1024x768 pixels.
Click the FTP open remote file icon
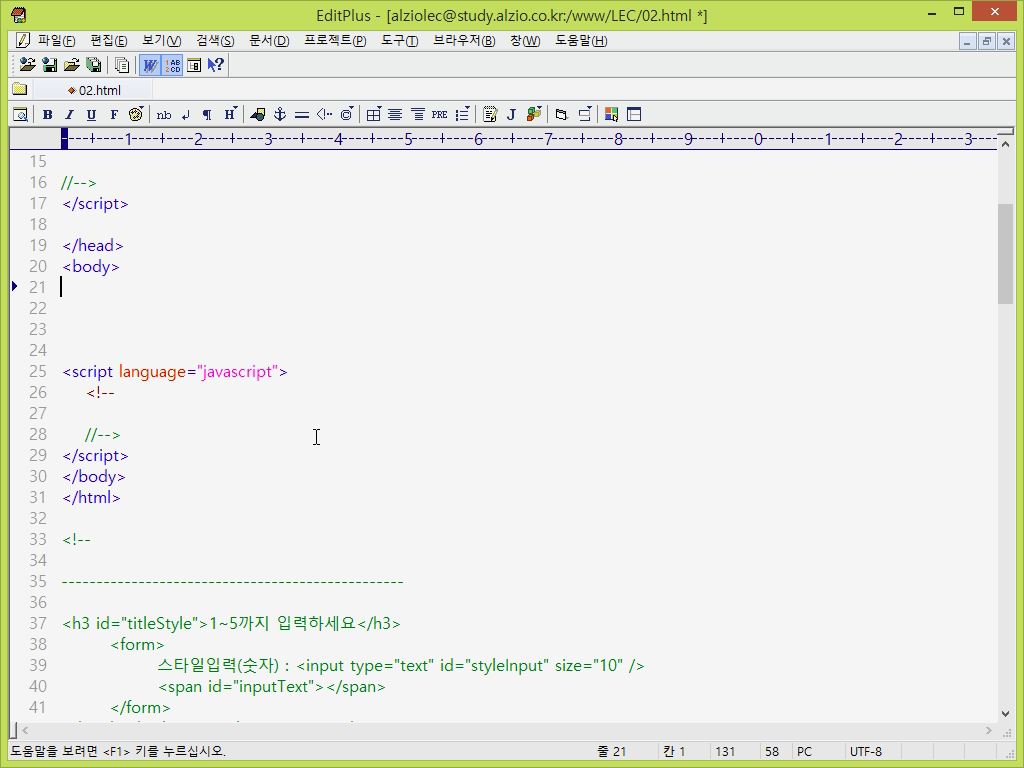[x=27, y=65]
